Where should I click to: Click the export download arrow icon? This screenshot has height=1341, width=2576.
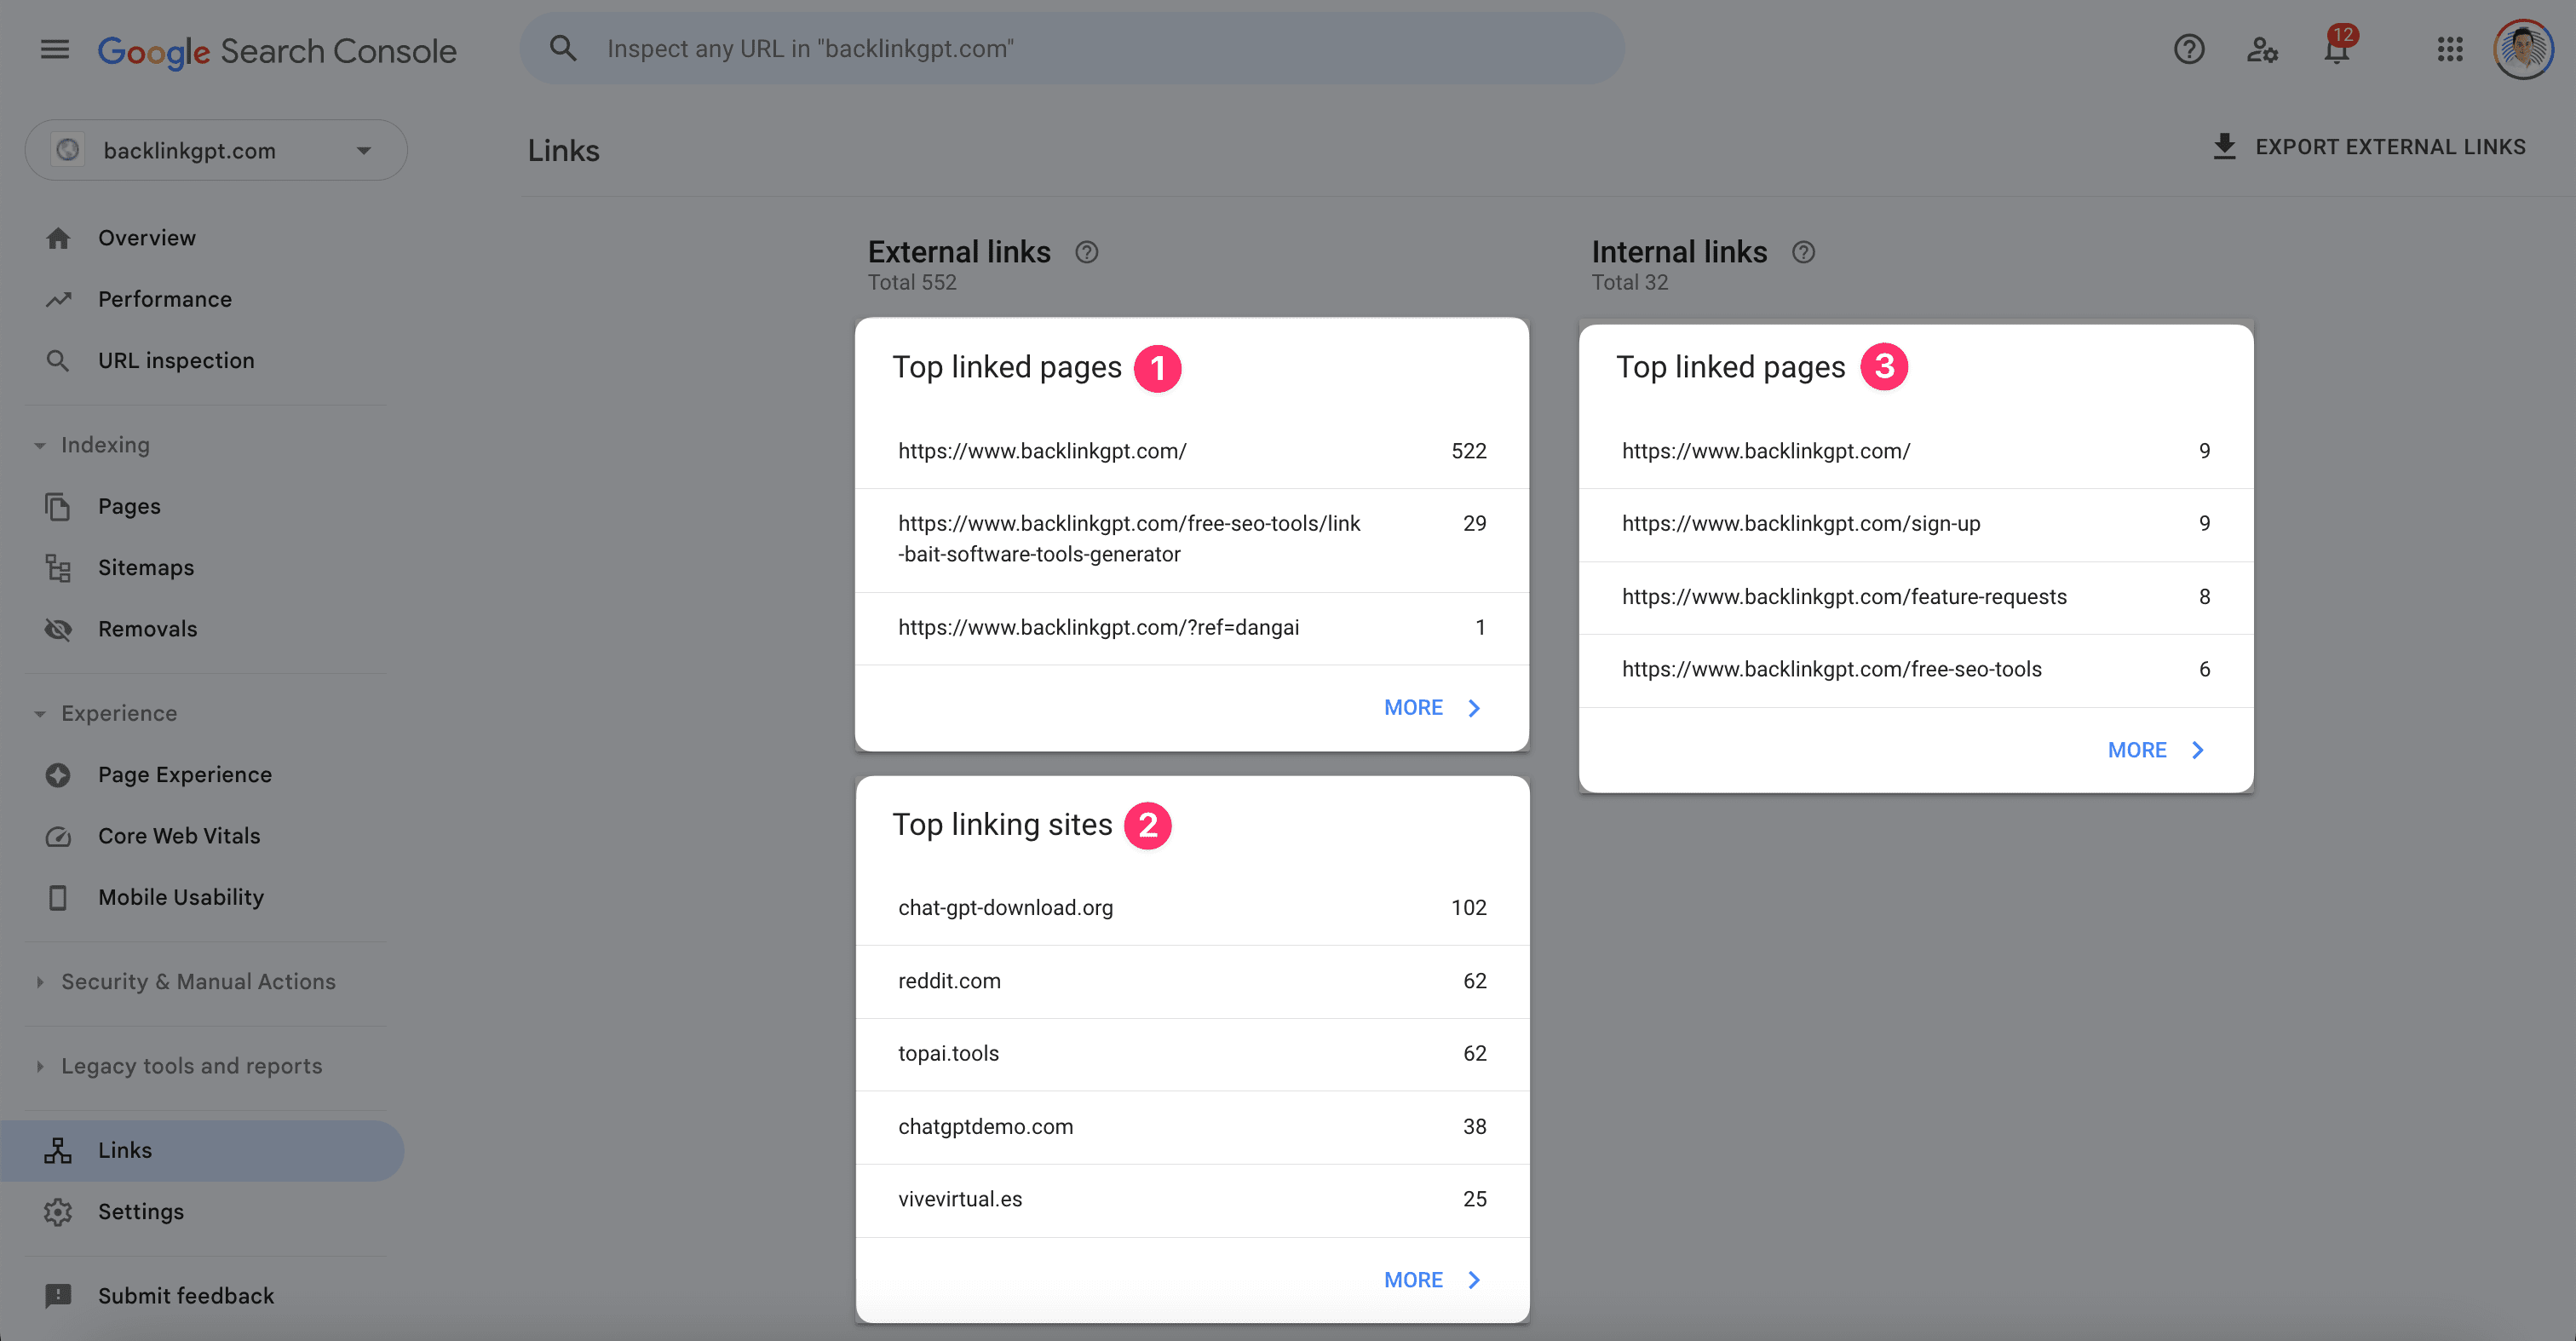click(2224, 146)
